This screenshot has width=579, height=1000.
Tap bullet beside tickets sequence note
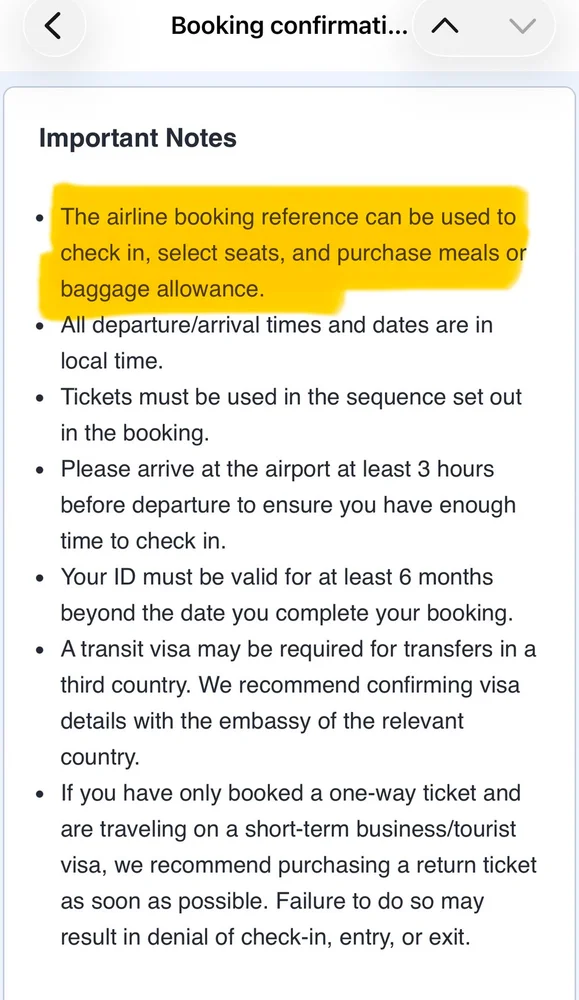pos(41,398)
